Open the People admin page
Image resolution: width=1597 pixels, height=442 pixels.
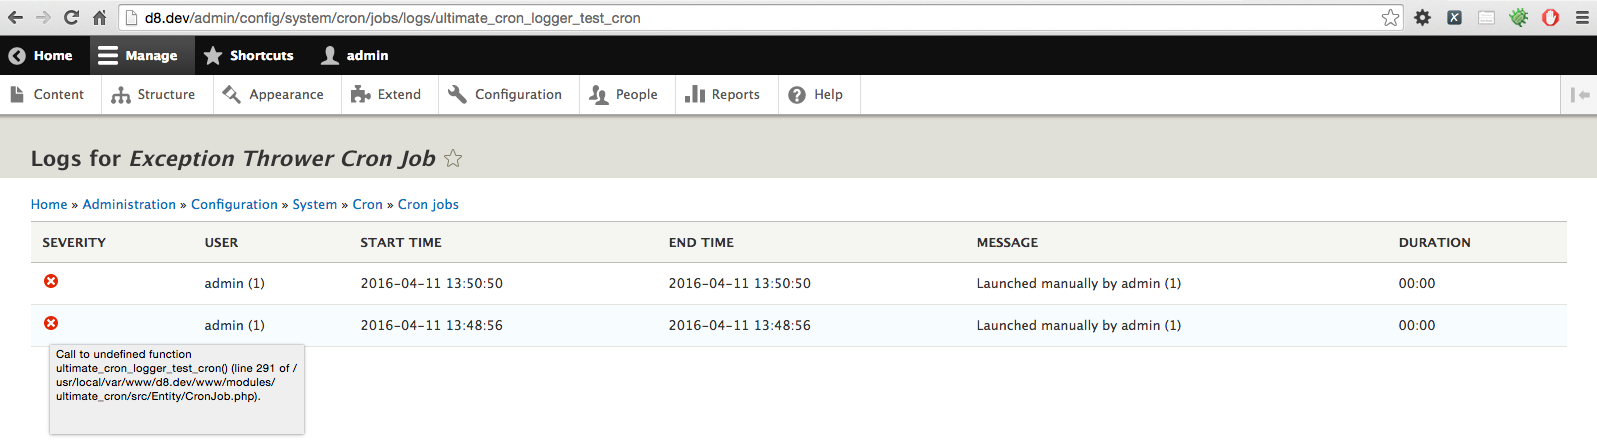[624, 95]
